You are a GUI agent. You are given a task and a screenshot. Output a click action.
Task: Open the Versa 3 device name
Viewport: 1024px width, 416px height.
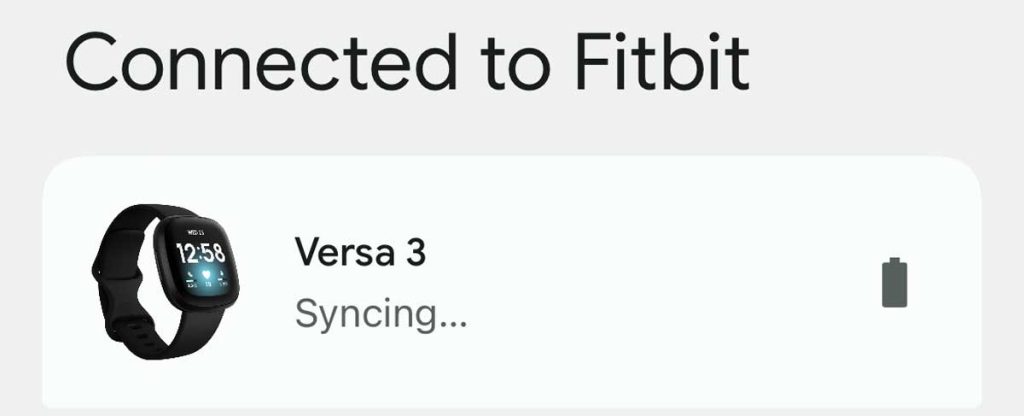click(x=360, y=253)
